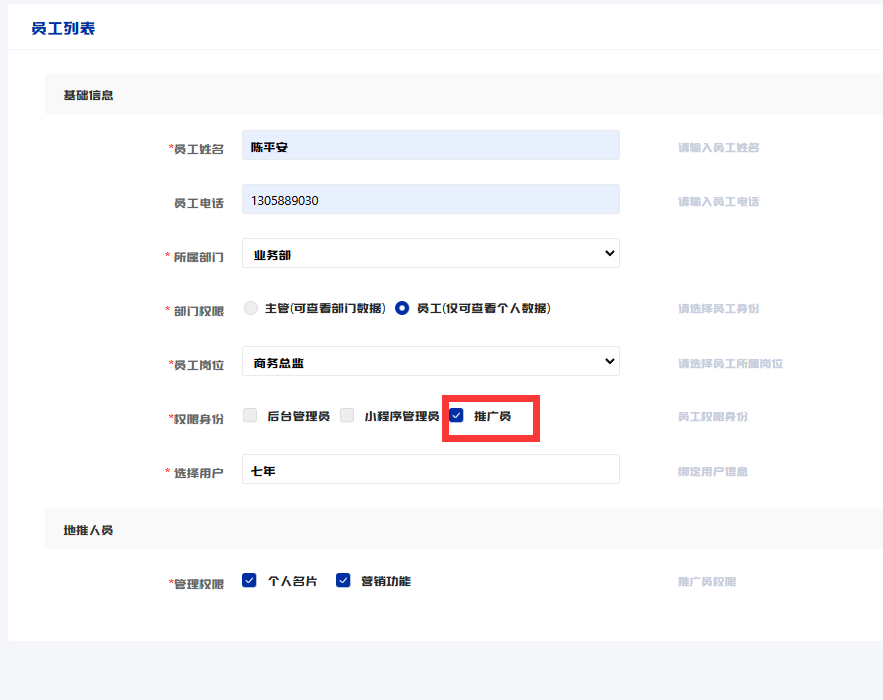The height and width of the screenshot is (700, 883).
Task: Open the 员工岗位 dropdown showing 商务总监
Action: (430, 362)
